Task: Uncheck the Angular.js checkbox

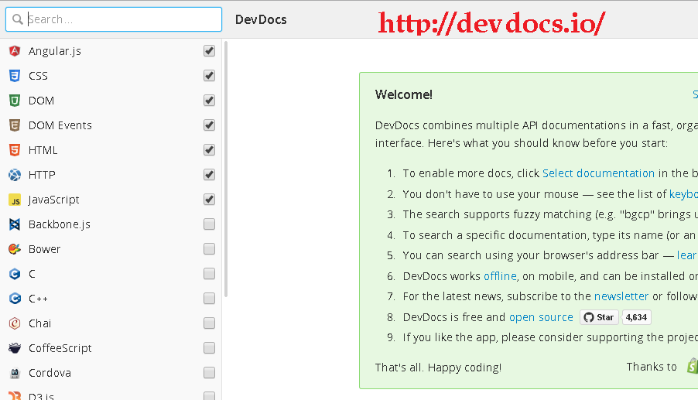Action: (x=209, y=51)
